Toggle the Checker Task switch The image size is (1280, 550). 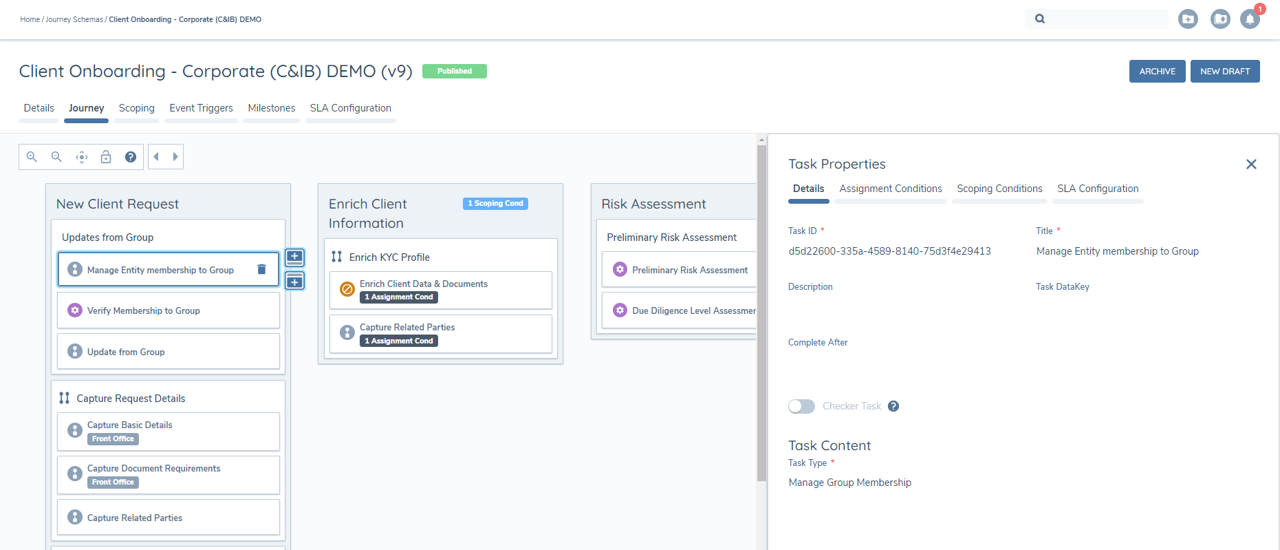(801, 406)
